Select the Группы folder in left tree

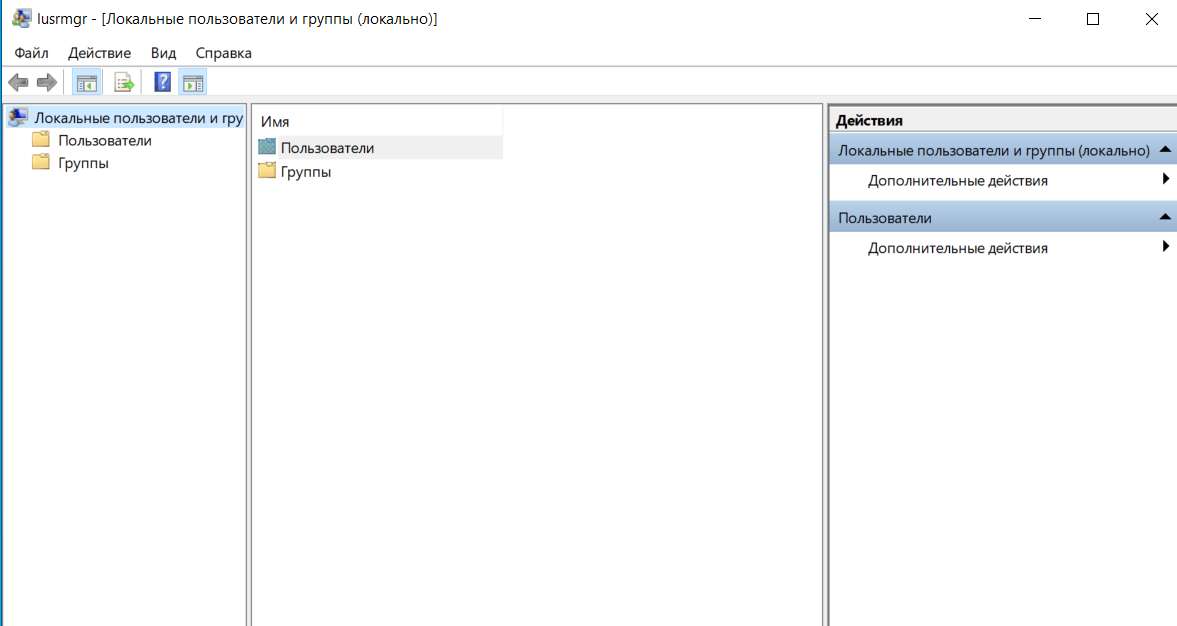click(83, 163)
